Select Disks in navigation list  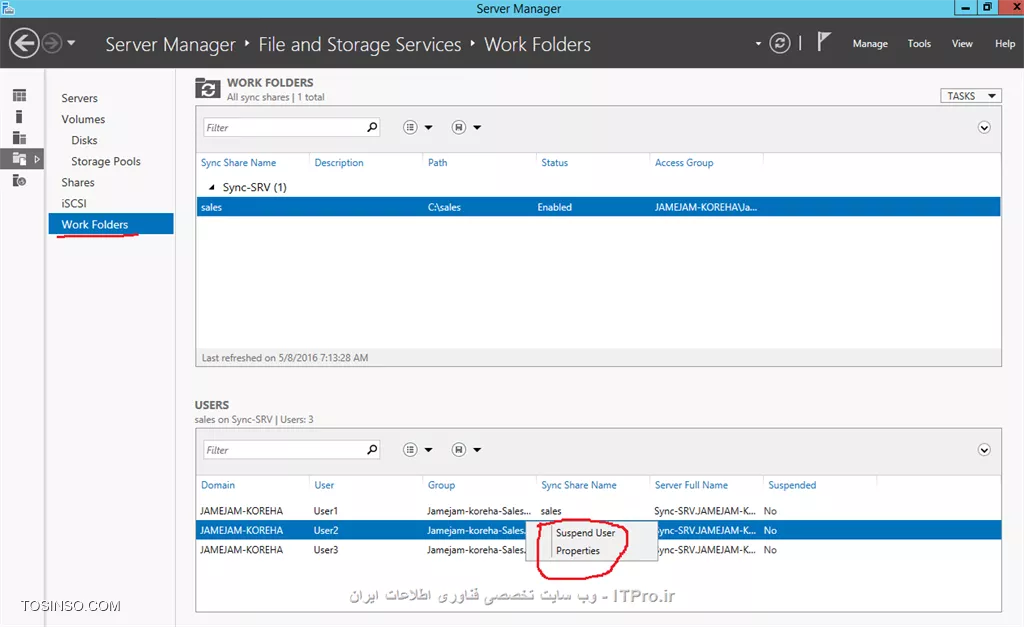[x=84, y=140]
